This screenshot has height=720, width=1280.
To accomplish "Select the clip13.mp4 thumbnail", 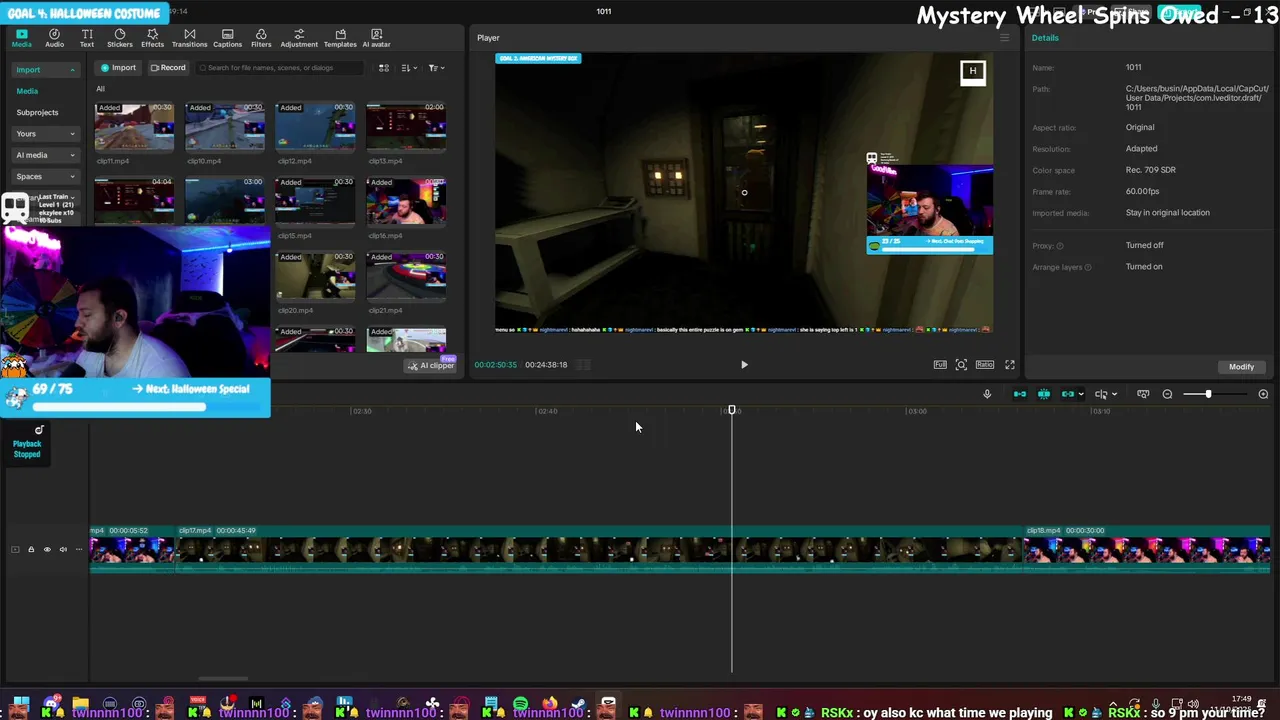I will 406,127.
